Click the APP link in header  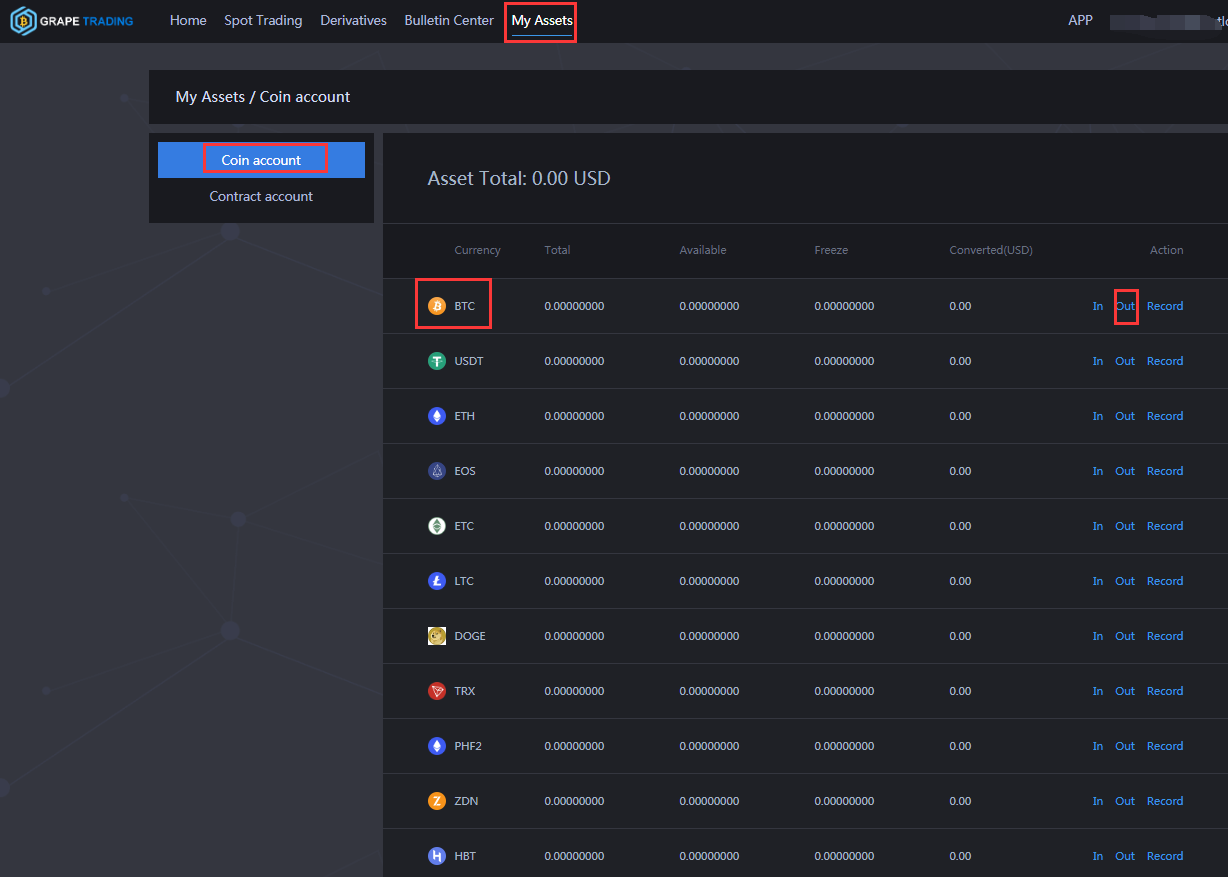click(x=1080, y=20)
